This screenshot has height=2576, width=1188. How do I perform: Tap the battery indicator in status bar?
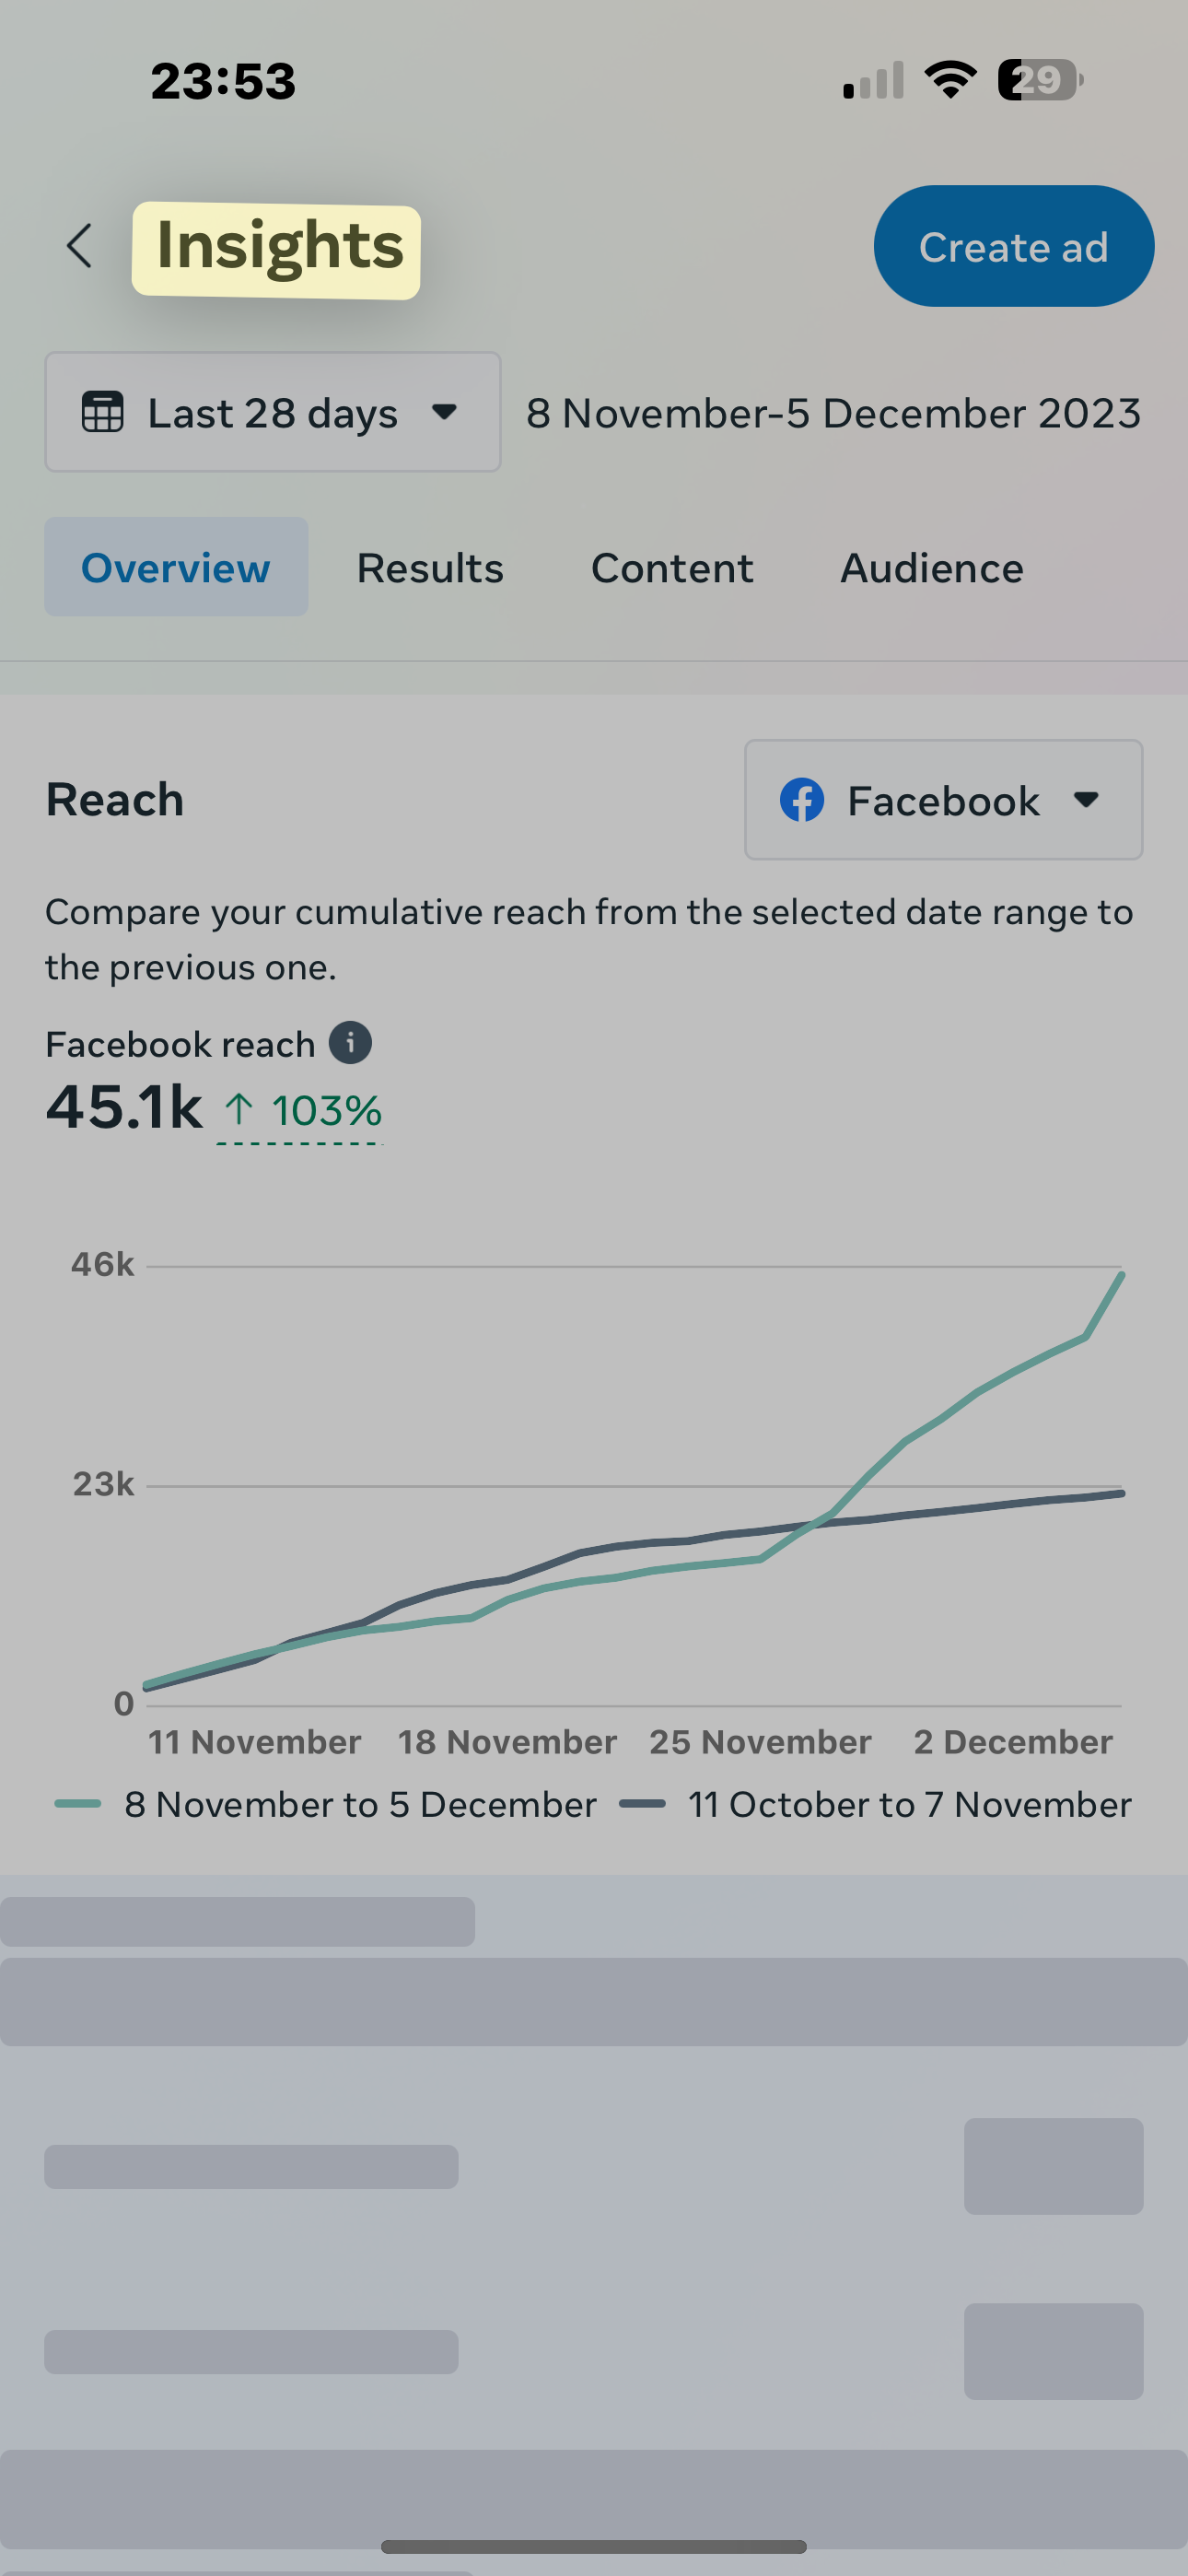[1040, 80]
